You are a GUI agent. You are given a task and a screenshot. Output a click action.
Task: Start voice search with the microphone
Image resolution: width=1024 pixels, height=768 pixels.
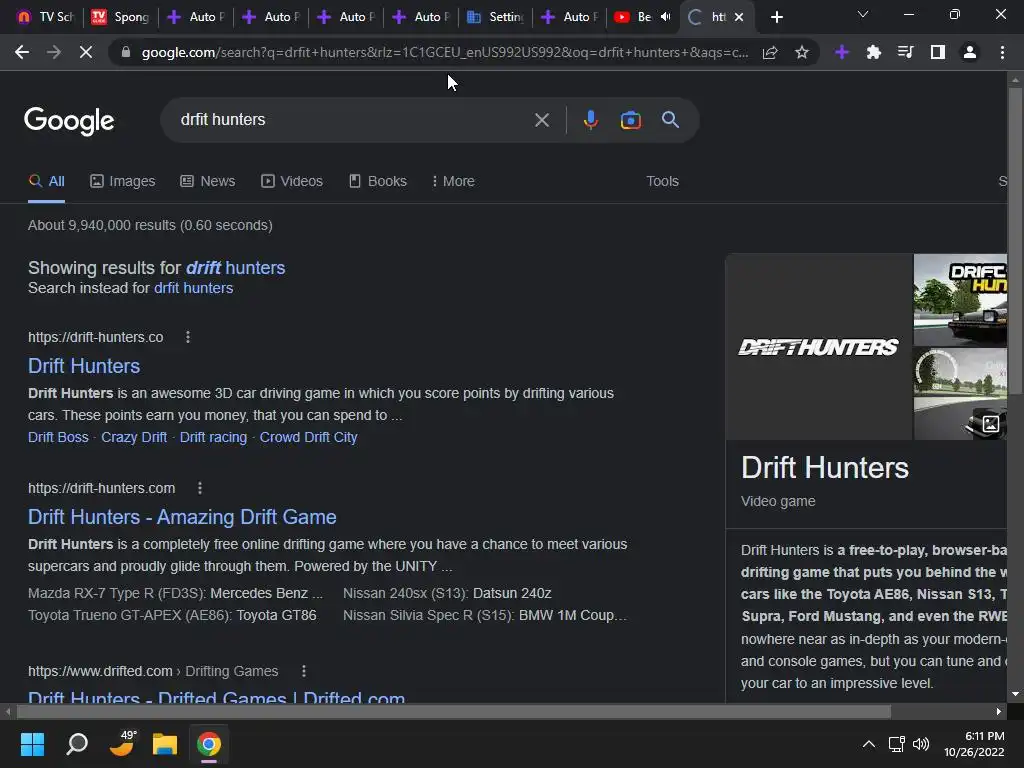(590, 120)
